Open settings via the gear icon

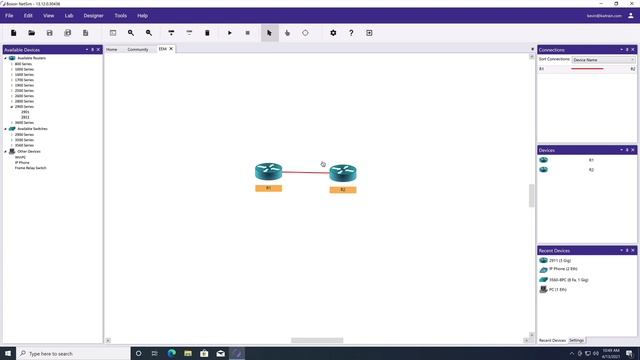tap(333, 33)
